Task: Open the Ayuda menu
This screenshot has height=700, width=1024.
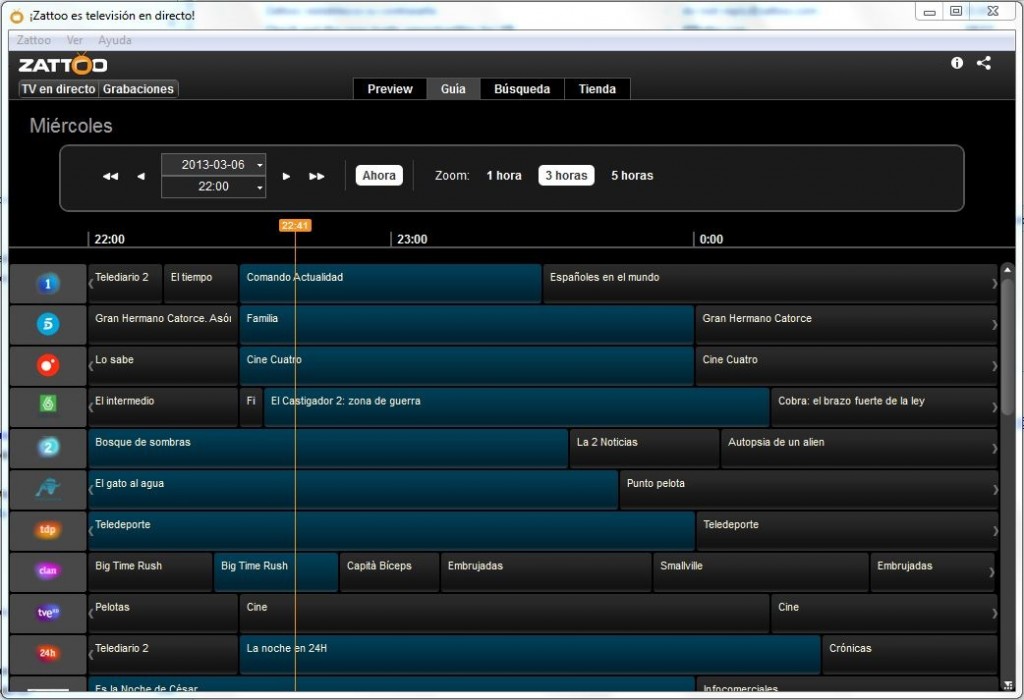Action: 114,41
